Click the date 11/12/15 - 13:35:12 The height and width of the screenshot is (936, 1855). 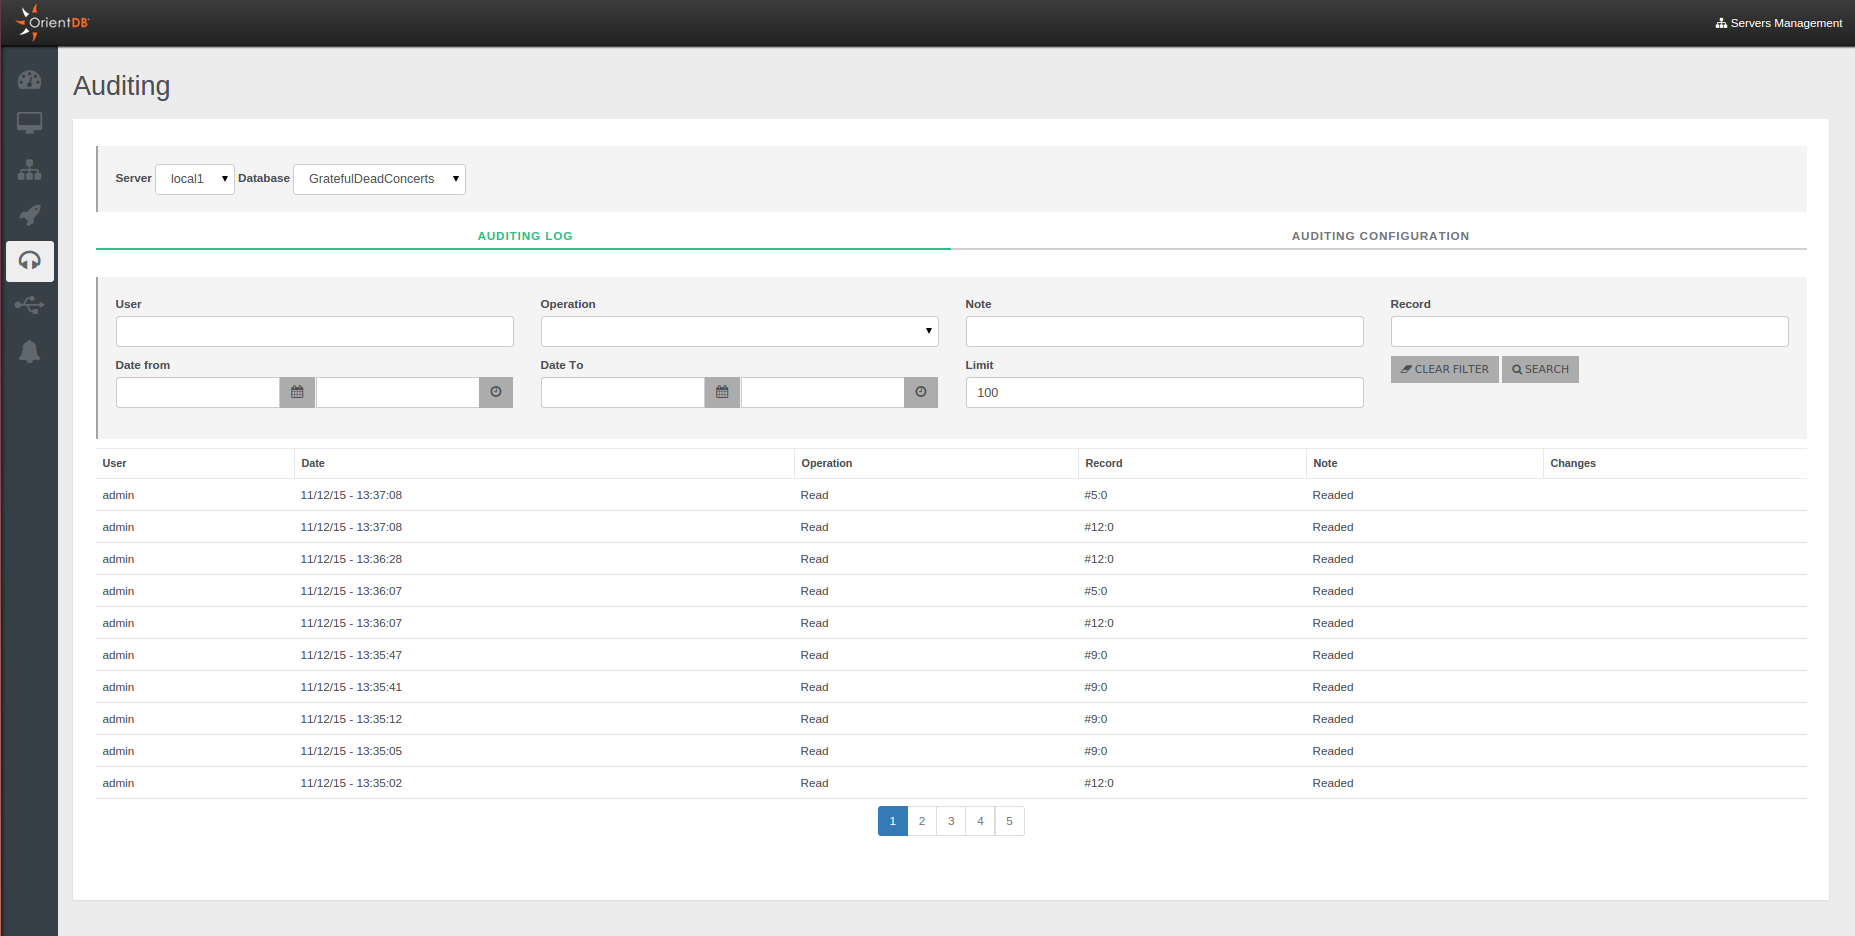pyautogui.click(x=351, y=719)
